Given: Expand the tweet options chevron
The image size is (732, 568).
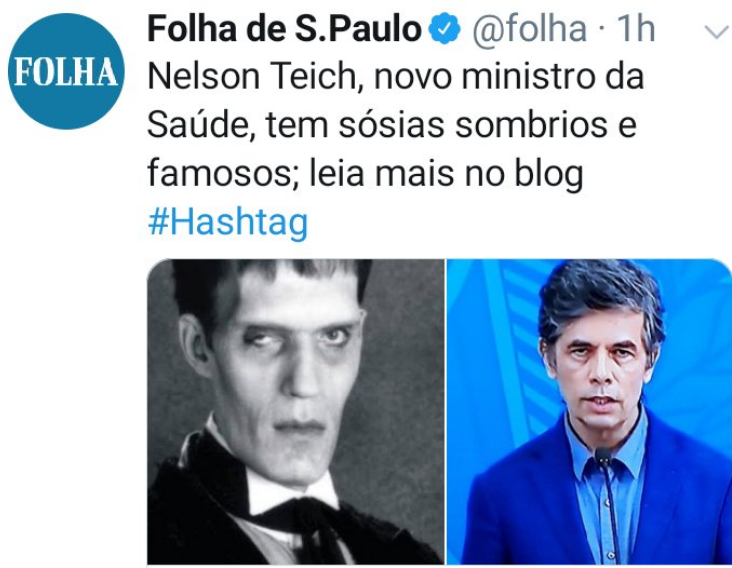Looking at the screenshot, I should (x=717, y=32).
